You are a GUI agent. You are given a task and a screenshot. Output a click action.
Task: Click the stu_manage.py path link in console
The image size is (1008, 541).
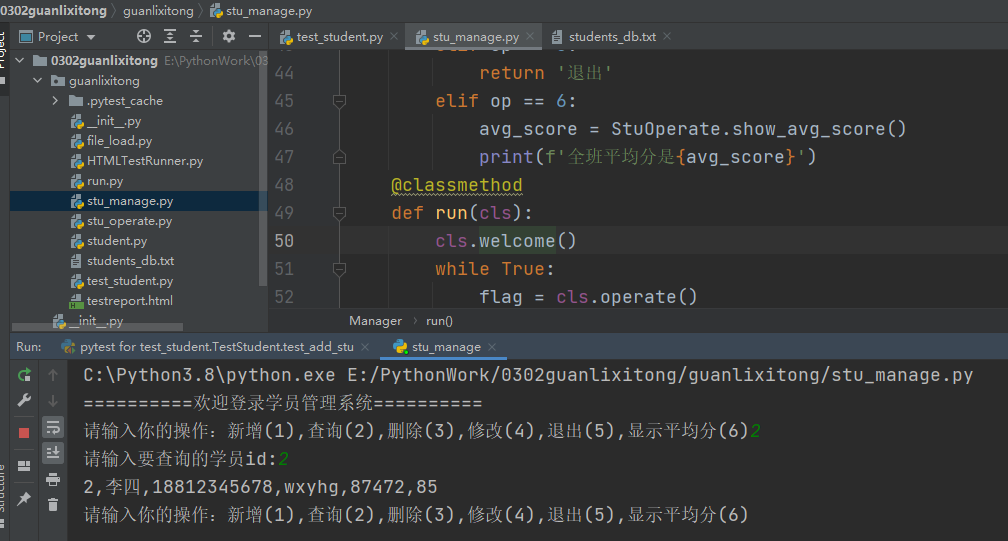pos(660,375)
